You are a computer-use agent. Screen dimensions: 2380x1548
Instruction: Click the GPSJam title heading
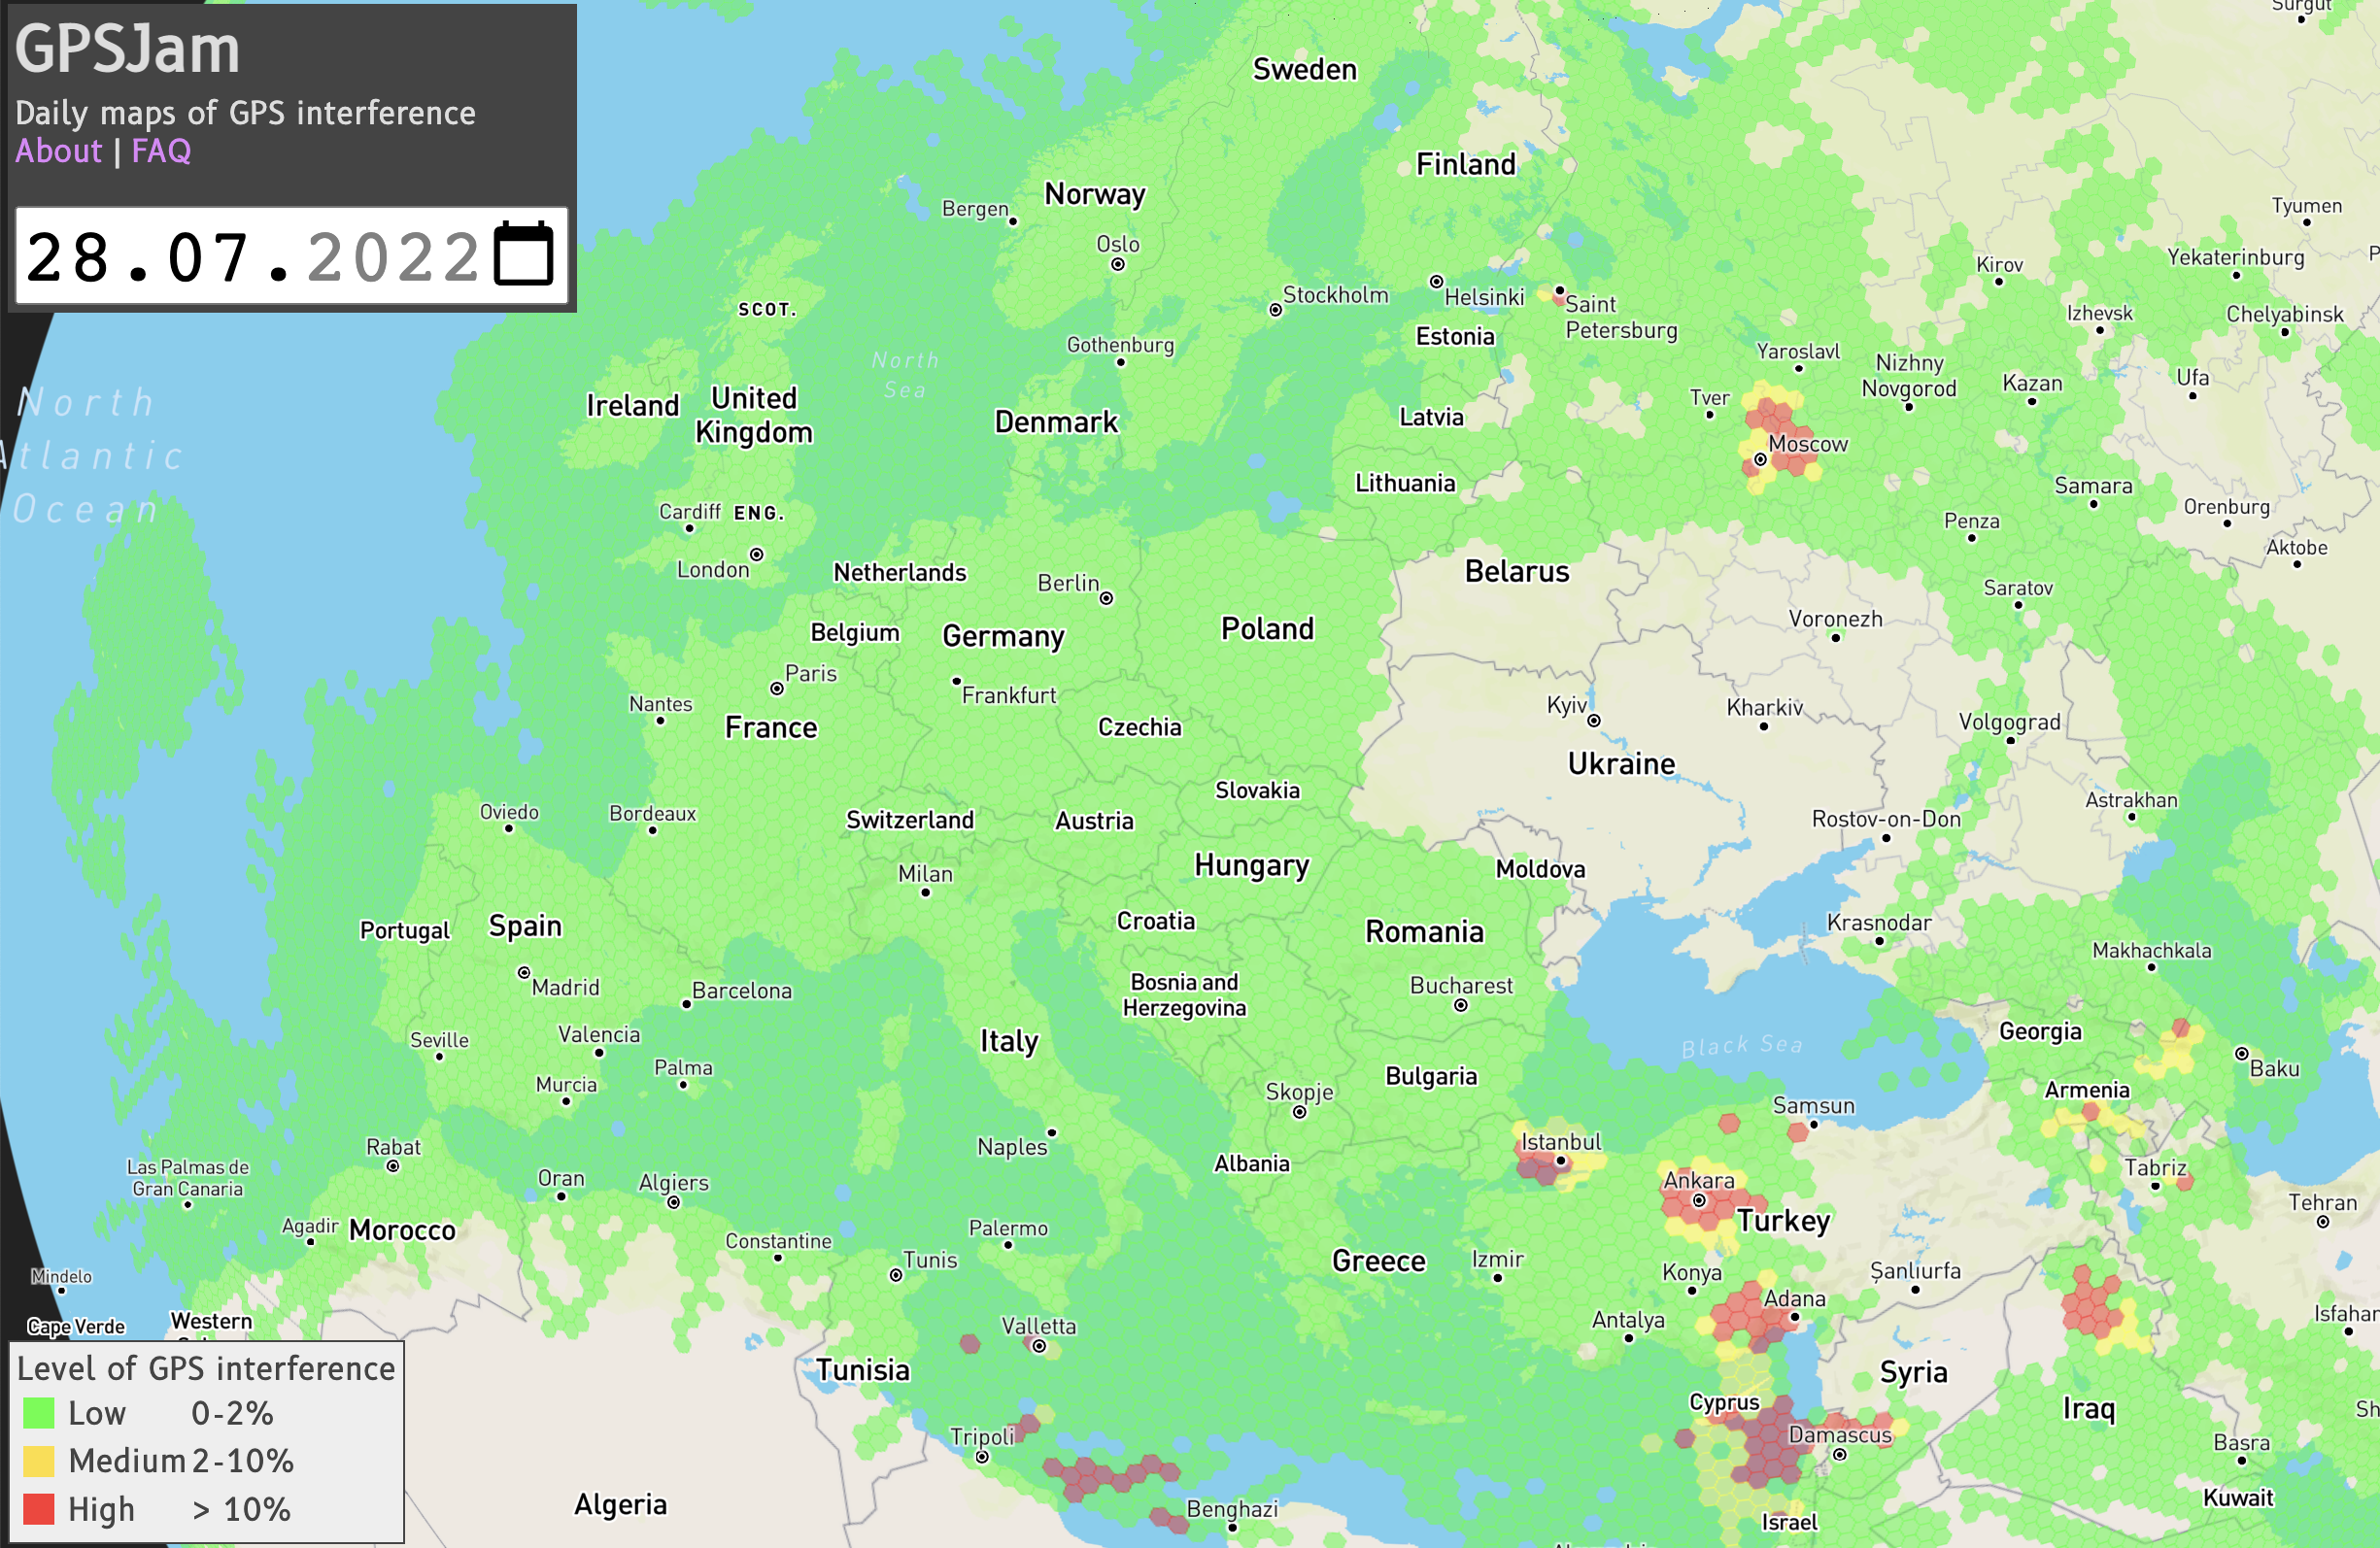pos(127,48)
